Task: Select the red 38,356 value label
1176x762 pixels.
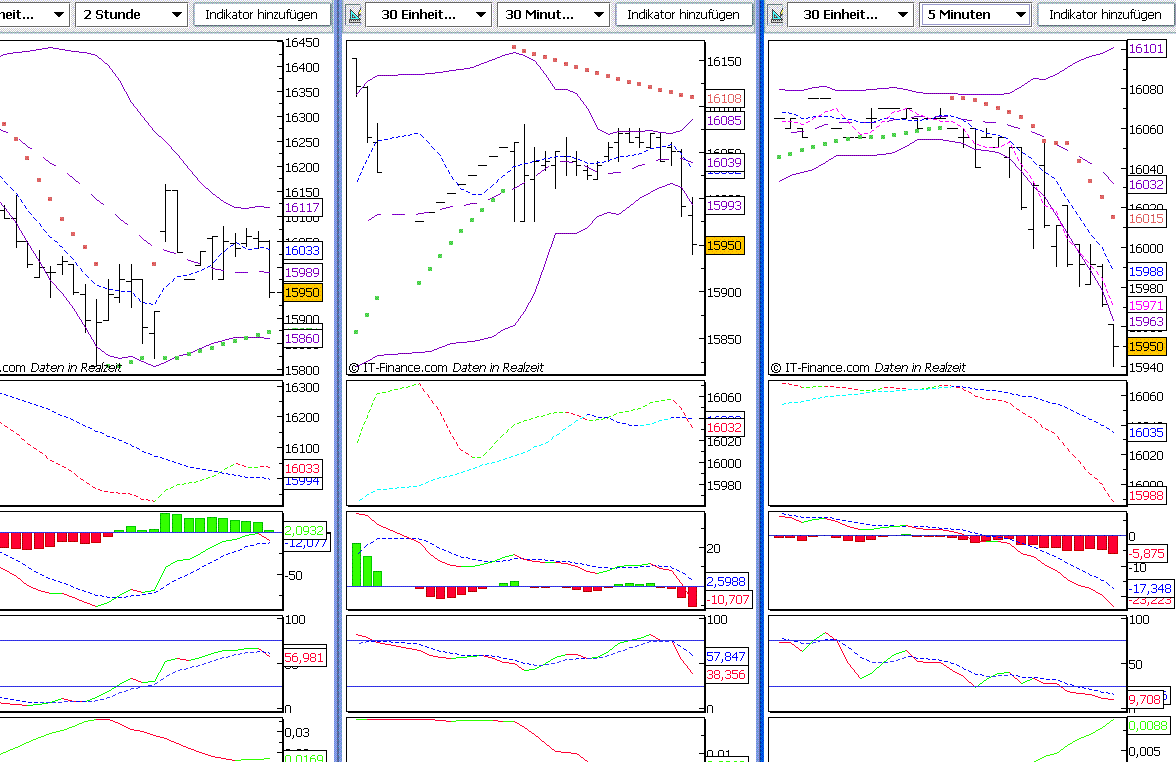Action: click(727, 674)
